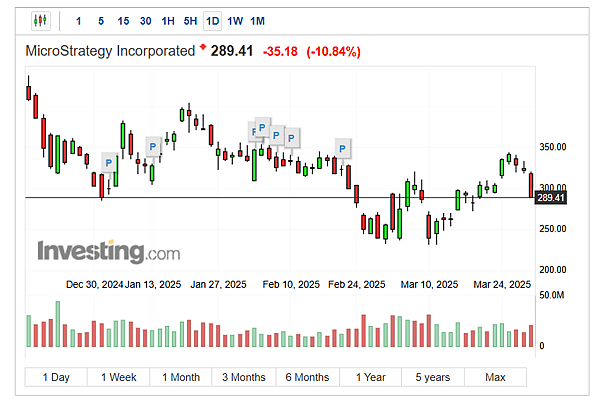Click the last red candlestick on the chart
The image size is (600, 407).
point(531,186)
